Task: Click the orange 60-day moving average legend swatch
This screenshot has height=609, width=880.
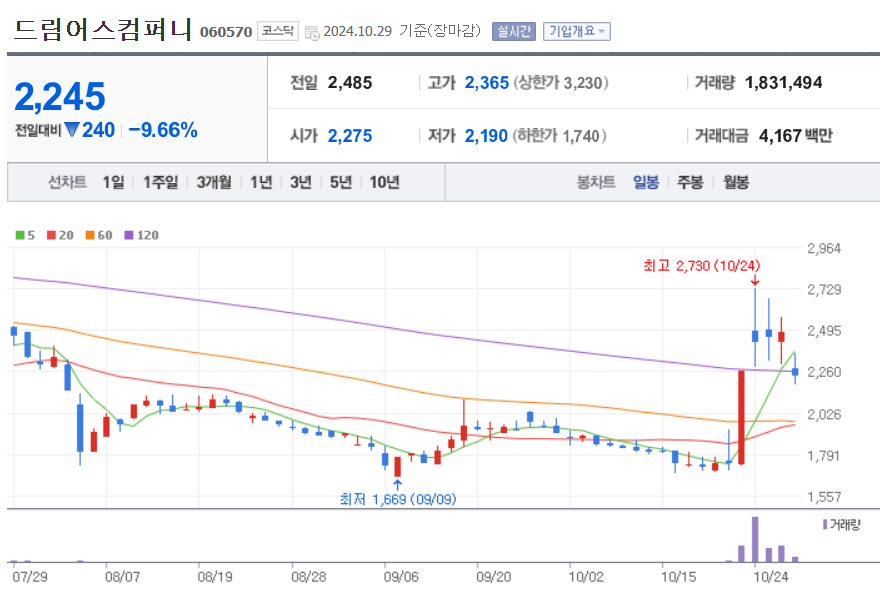Action: (90, 235)
